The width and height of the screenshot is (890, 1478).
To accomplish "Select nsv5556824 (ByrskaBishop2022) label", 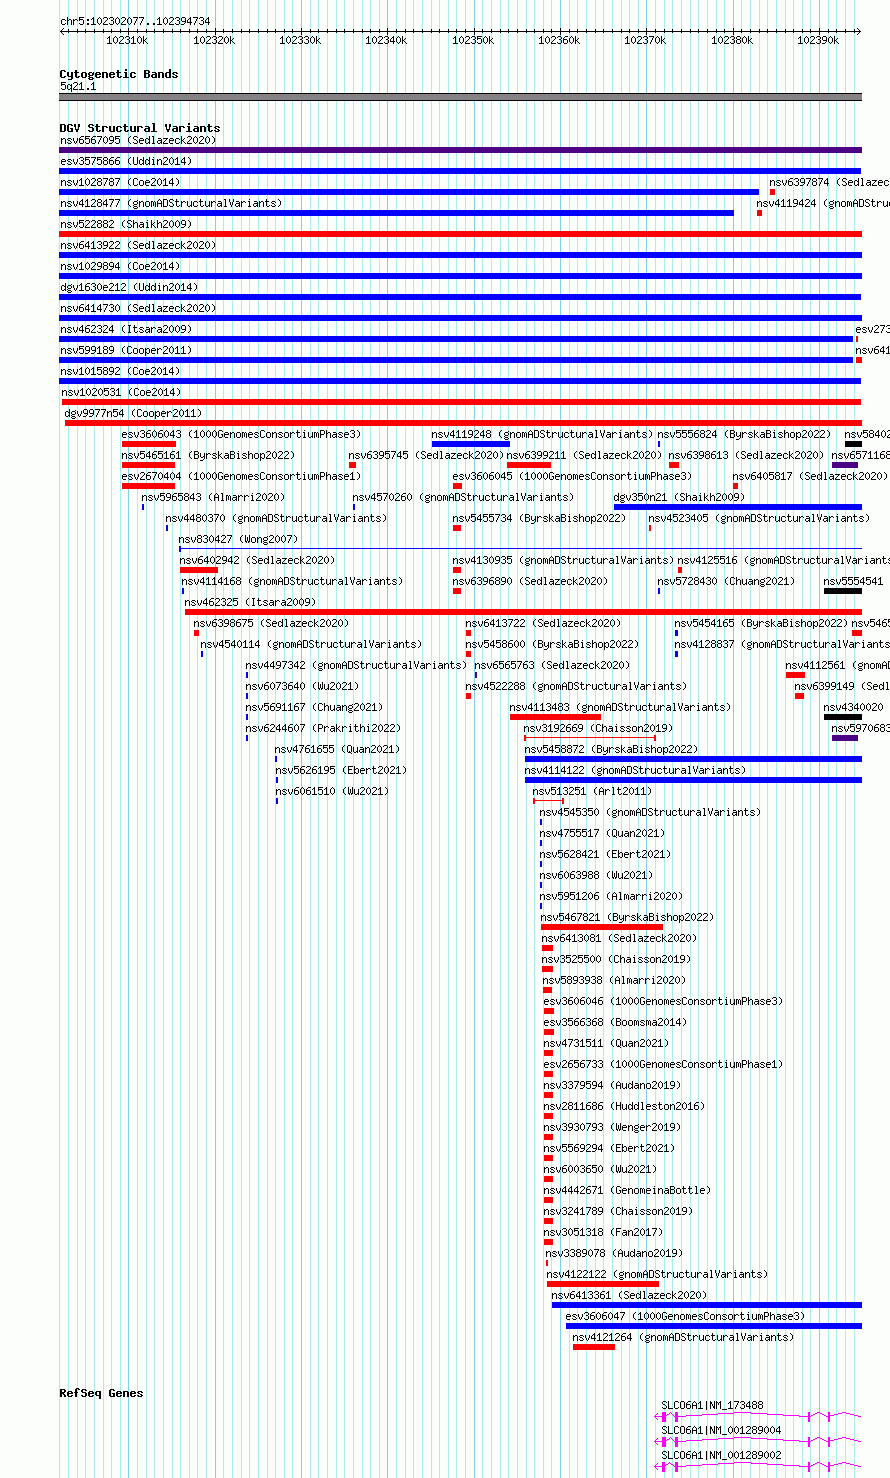I will click(744, 434).
